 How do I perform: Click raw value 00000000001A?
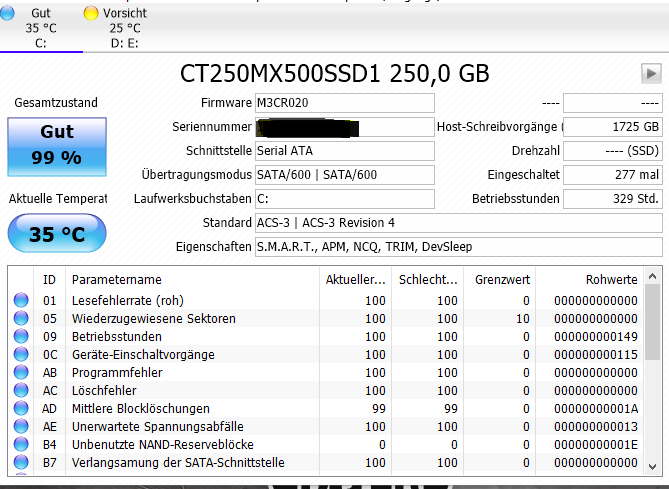[x=596, y=408]
